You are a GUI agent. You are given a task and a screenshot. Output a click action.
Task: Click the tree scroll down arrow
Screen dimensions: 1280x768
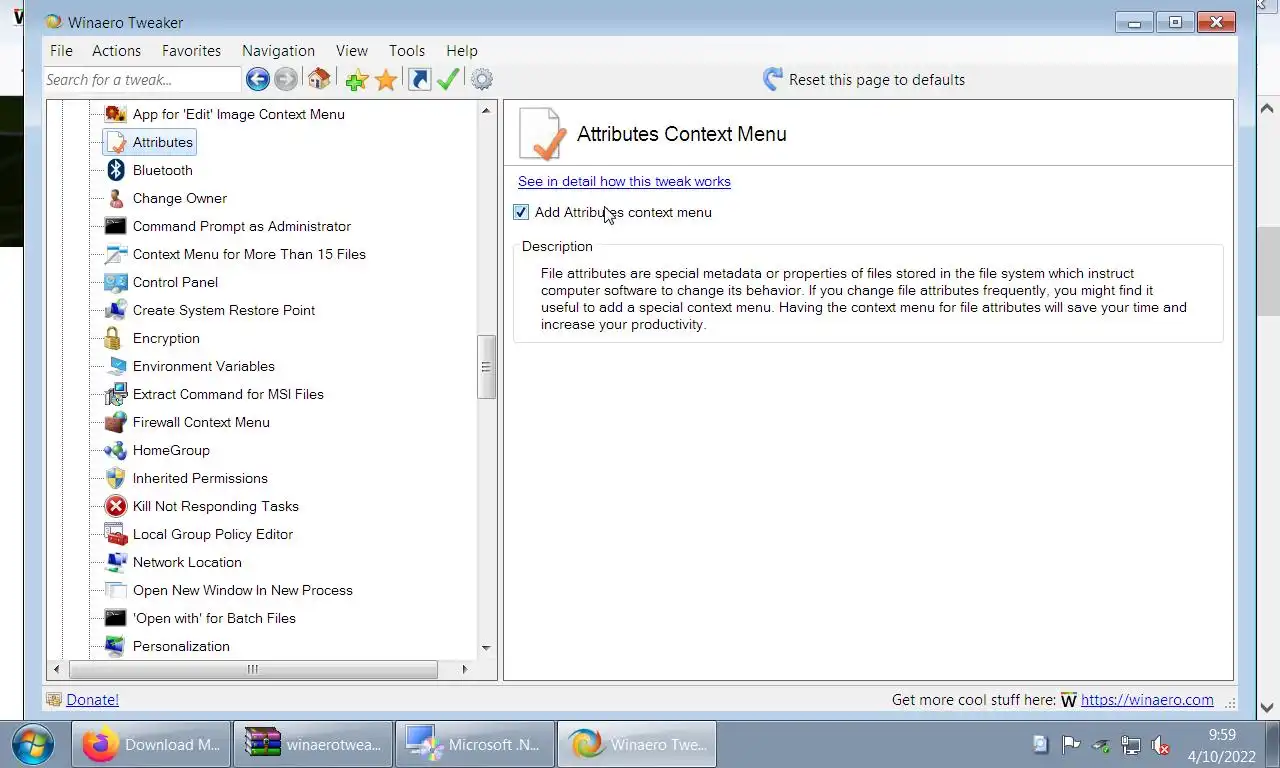(486, 648)
